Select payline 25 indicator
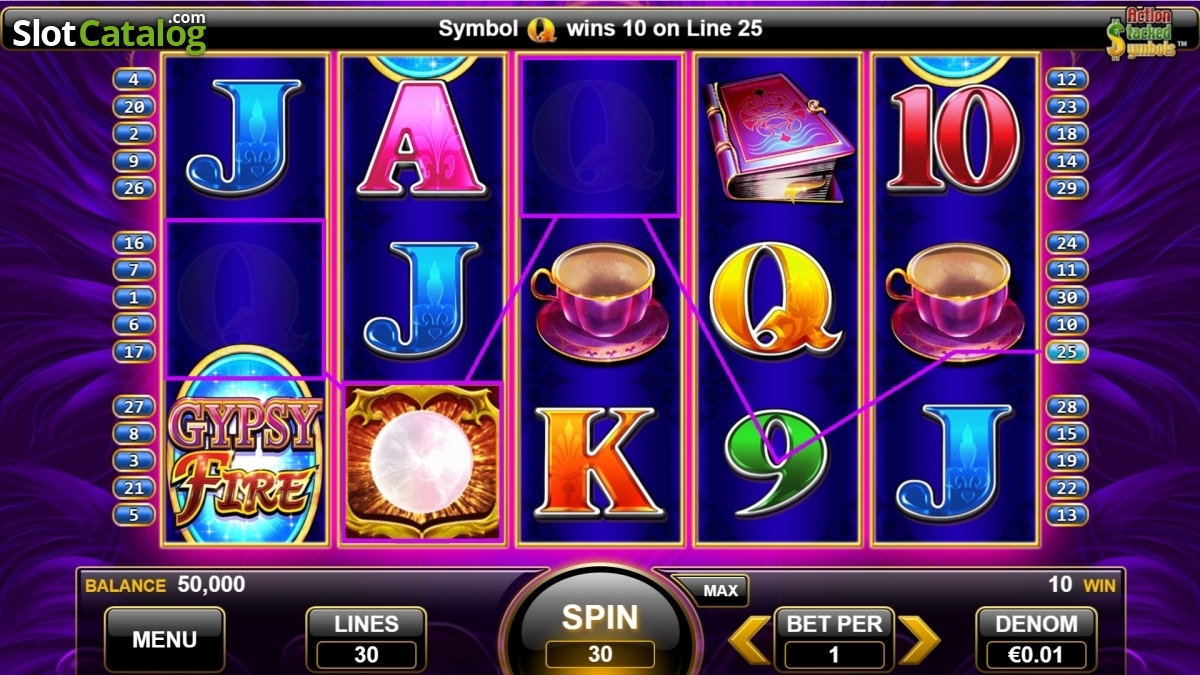The height and width of the screenshot is (675, 1200). pos(1067,352)
